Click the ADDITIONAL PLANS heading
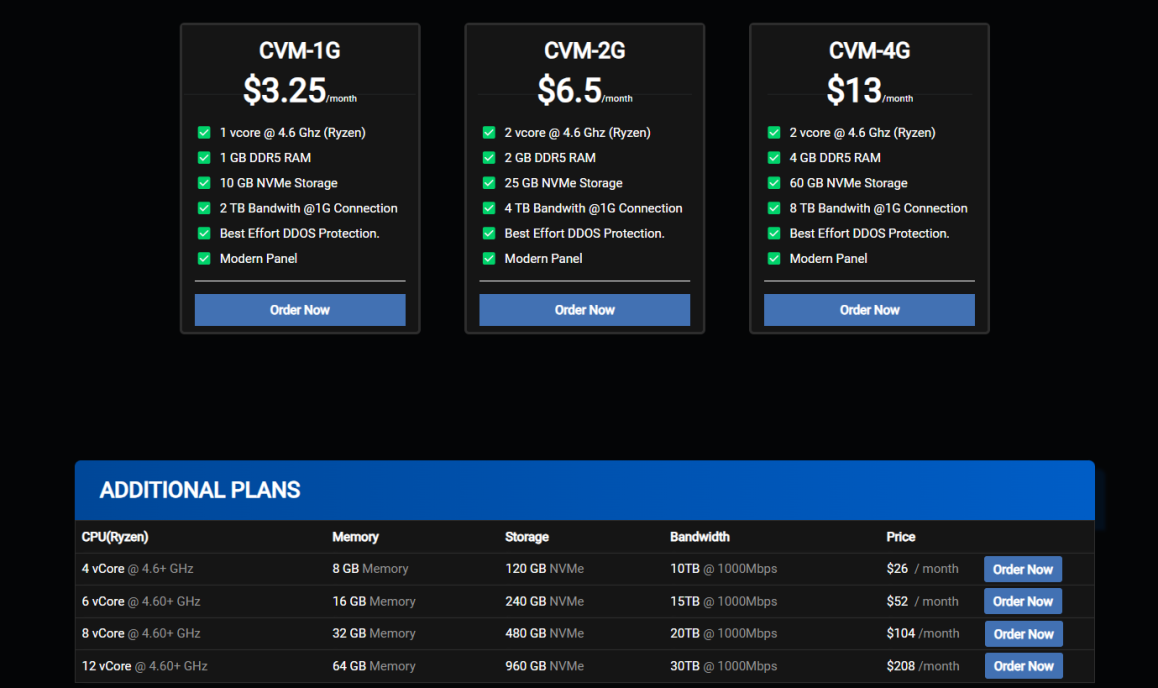The height and width of the screenshot is (688, 1158). [200, 490]
